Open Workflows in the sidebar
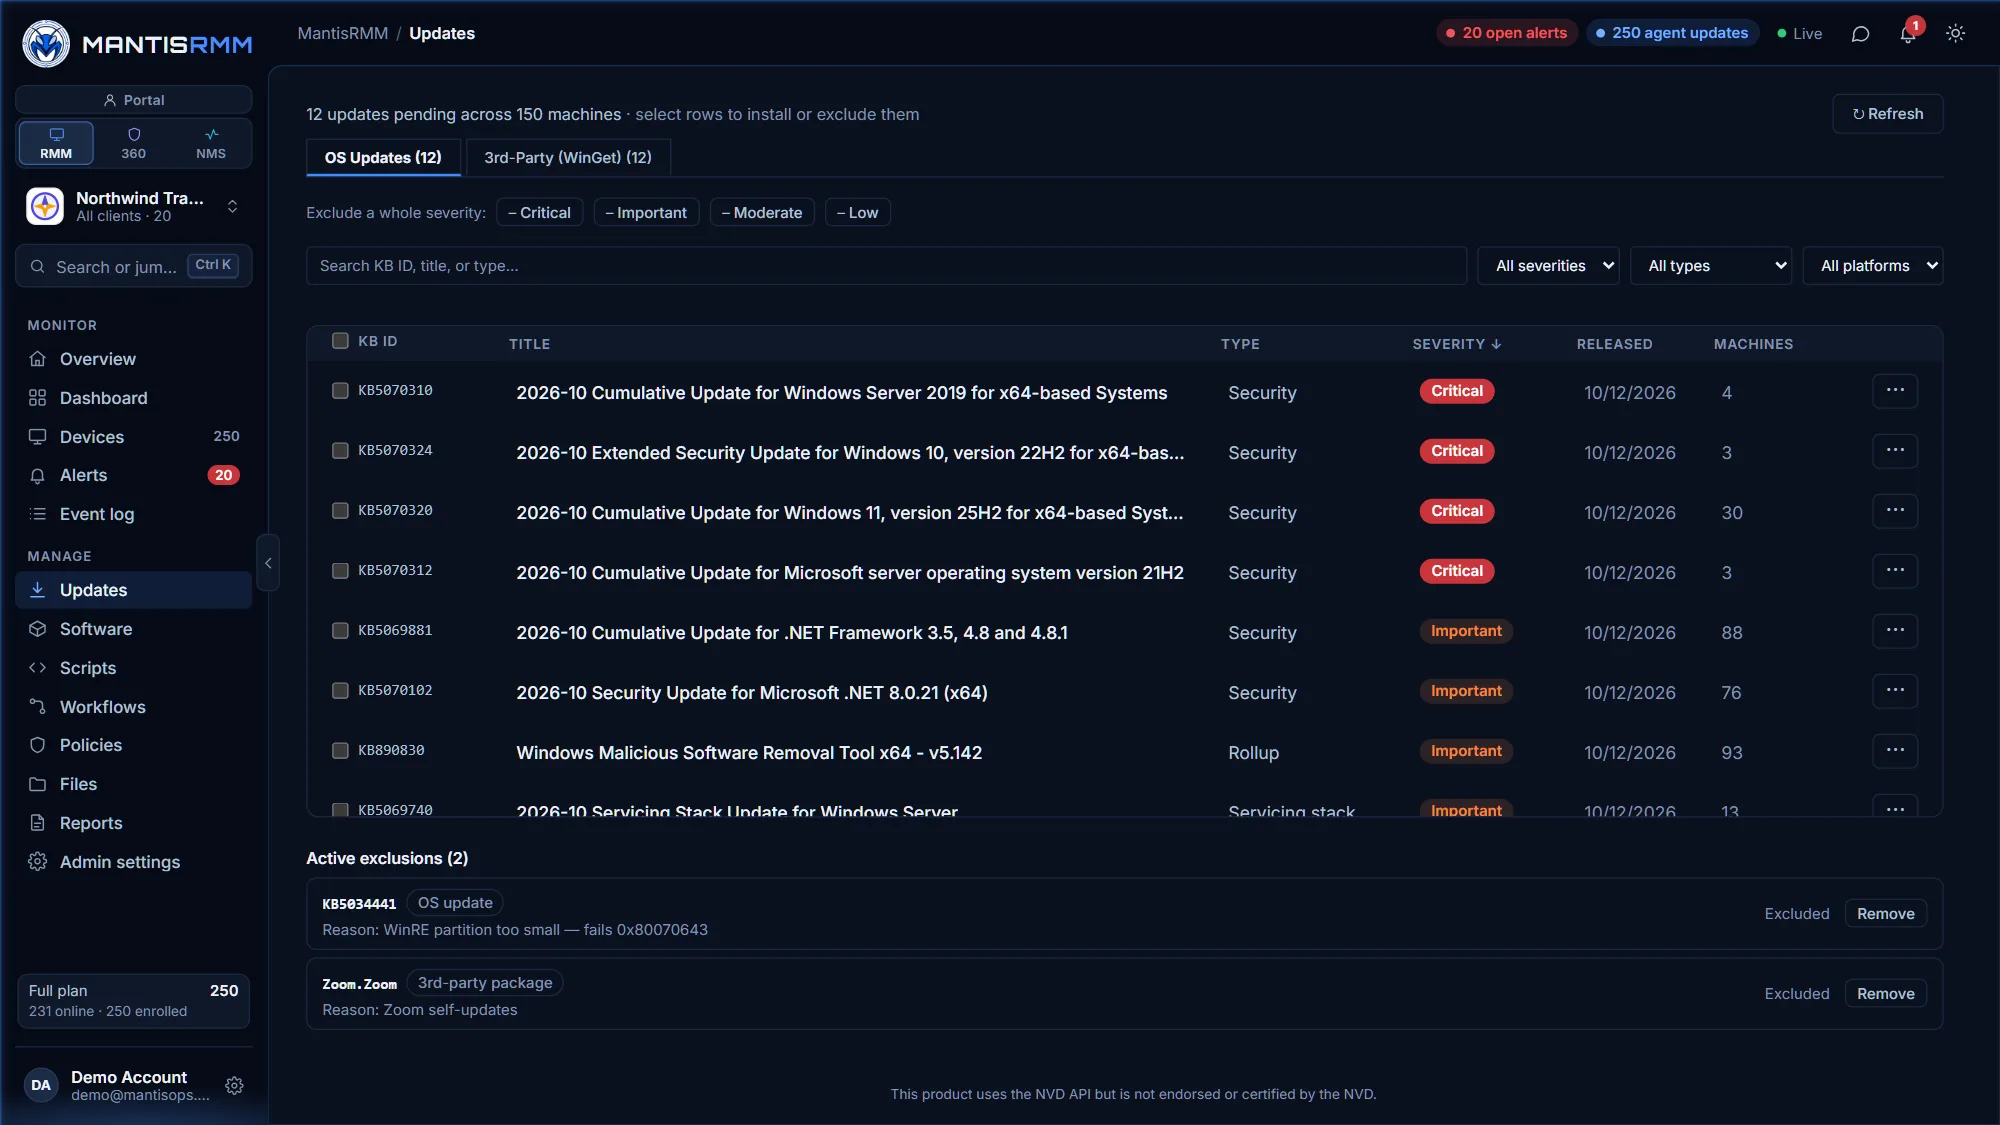Viewport: 2000px width, 1125px height. (x=133, y=707)
